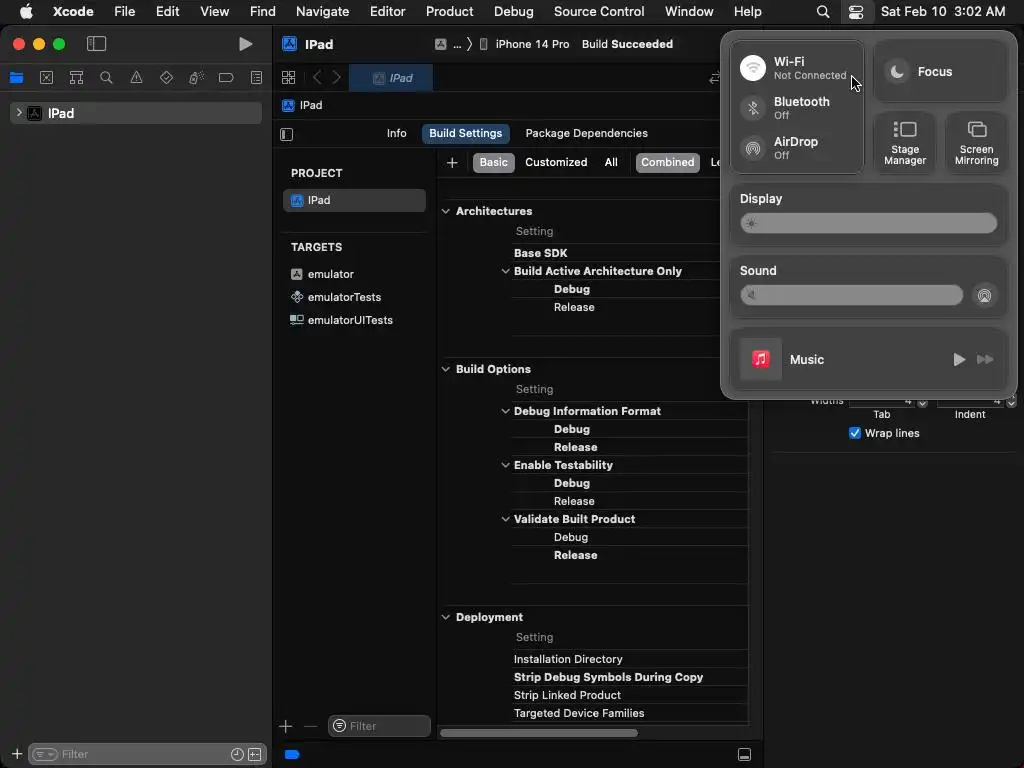Viewport: 1024px width, 768px height.
Task: Show Customized build settings
Action: tap(556, 163)
